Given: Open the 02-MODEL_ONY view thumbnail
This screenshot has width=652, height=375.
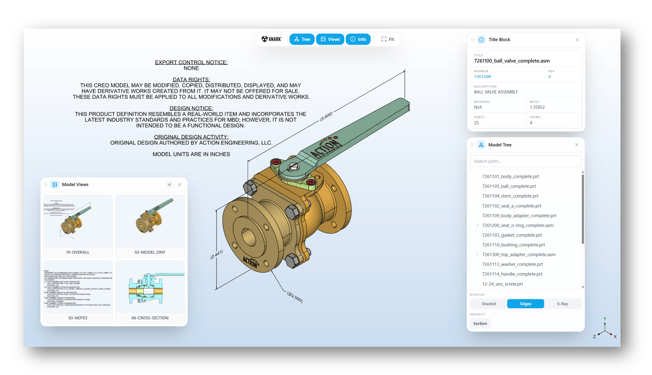Looking at the screenshot, I should pyautogui.click(x=150, y=226).
